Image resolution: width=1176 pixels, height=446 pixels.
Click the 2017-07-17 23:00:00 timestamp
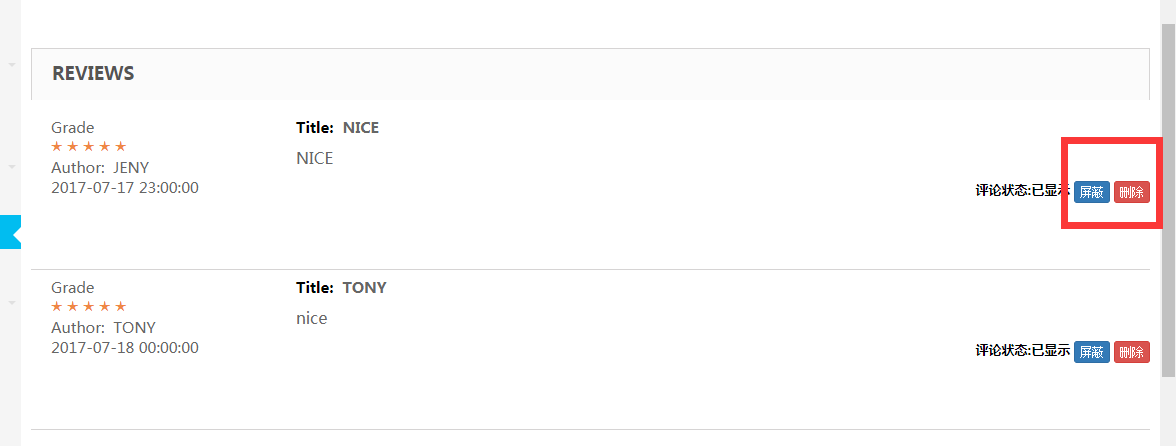coord(125,187)
